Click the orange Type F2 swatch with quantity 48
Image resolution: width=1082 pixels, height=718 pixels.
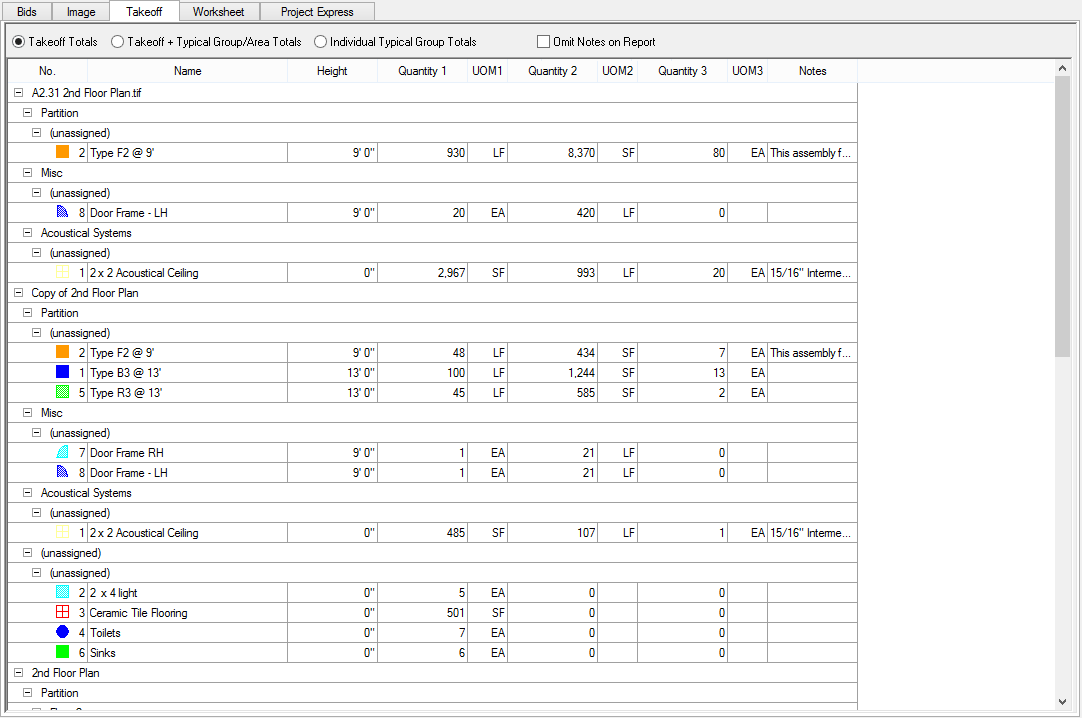coord(63,352)
